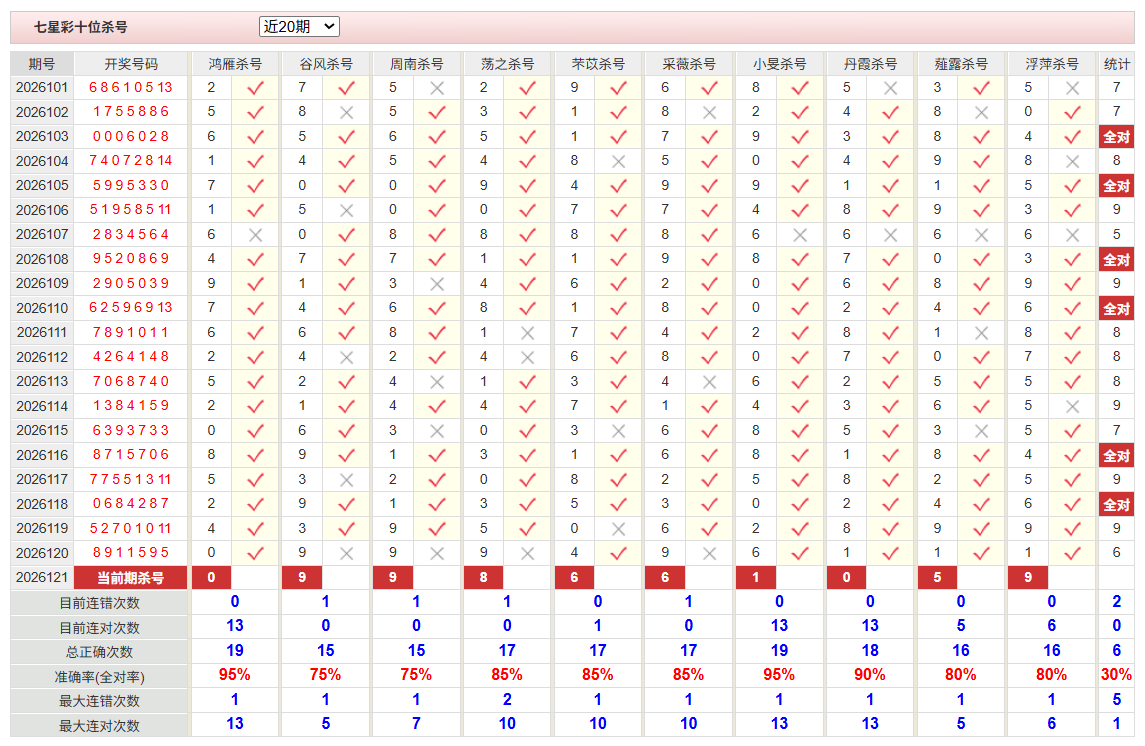1145x746 pixels.
Task: Click 荡之 cross mark in row 2026111
Action: 527,333
